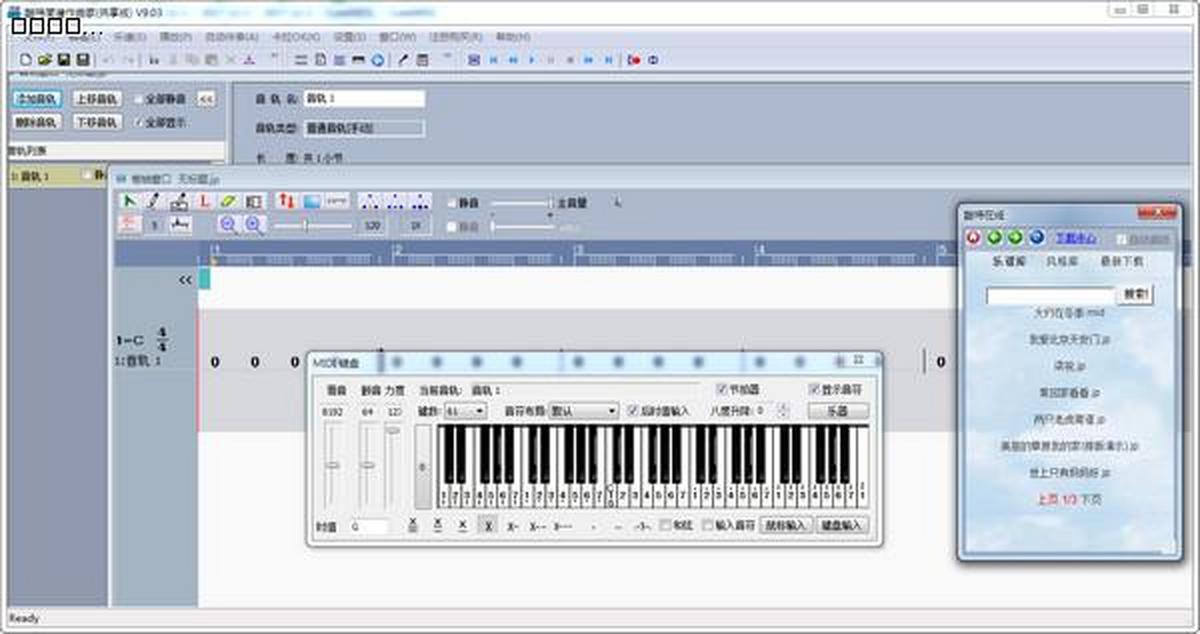Screen dimensions: 1200x634
Task: Click the 搜索 search button
Action: pos(1134,295)
